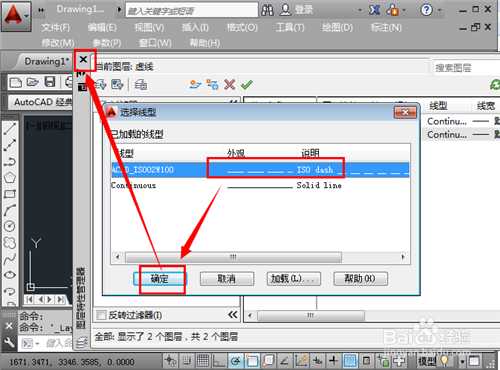
Task: Open the 视图(V) menu
Action: pos(149,28)
